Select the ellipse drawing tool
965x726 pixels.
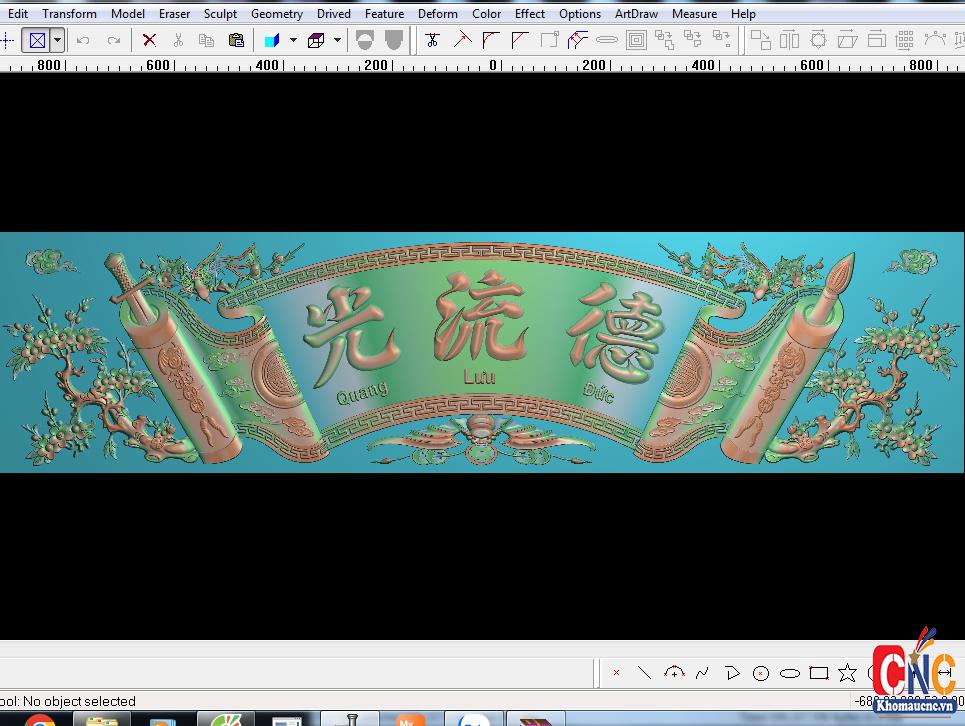[x=790, y=673]
